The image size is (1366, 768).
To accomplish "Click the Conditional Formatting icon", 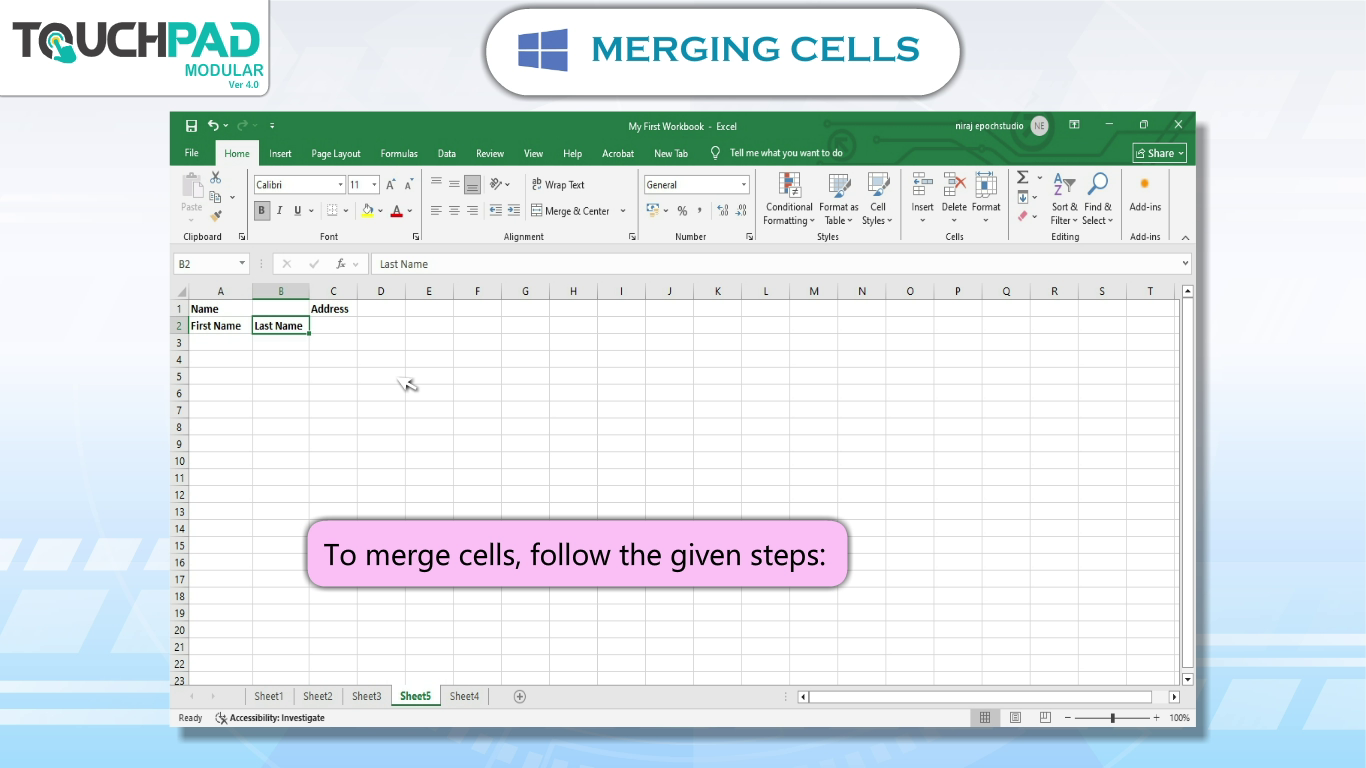I will click(x=789, y=185).
